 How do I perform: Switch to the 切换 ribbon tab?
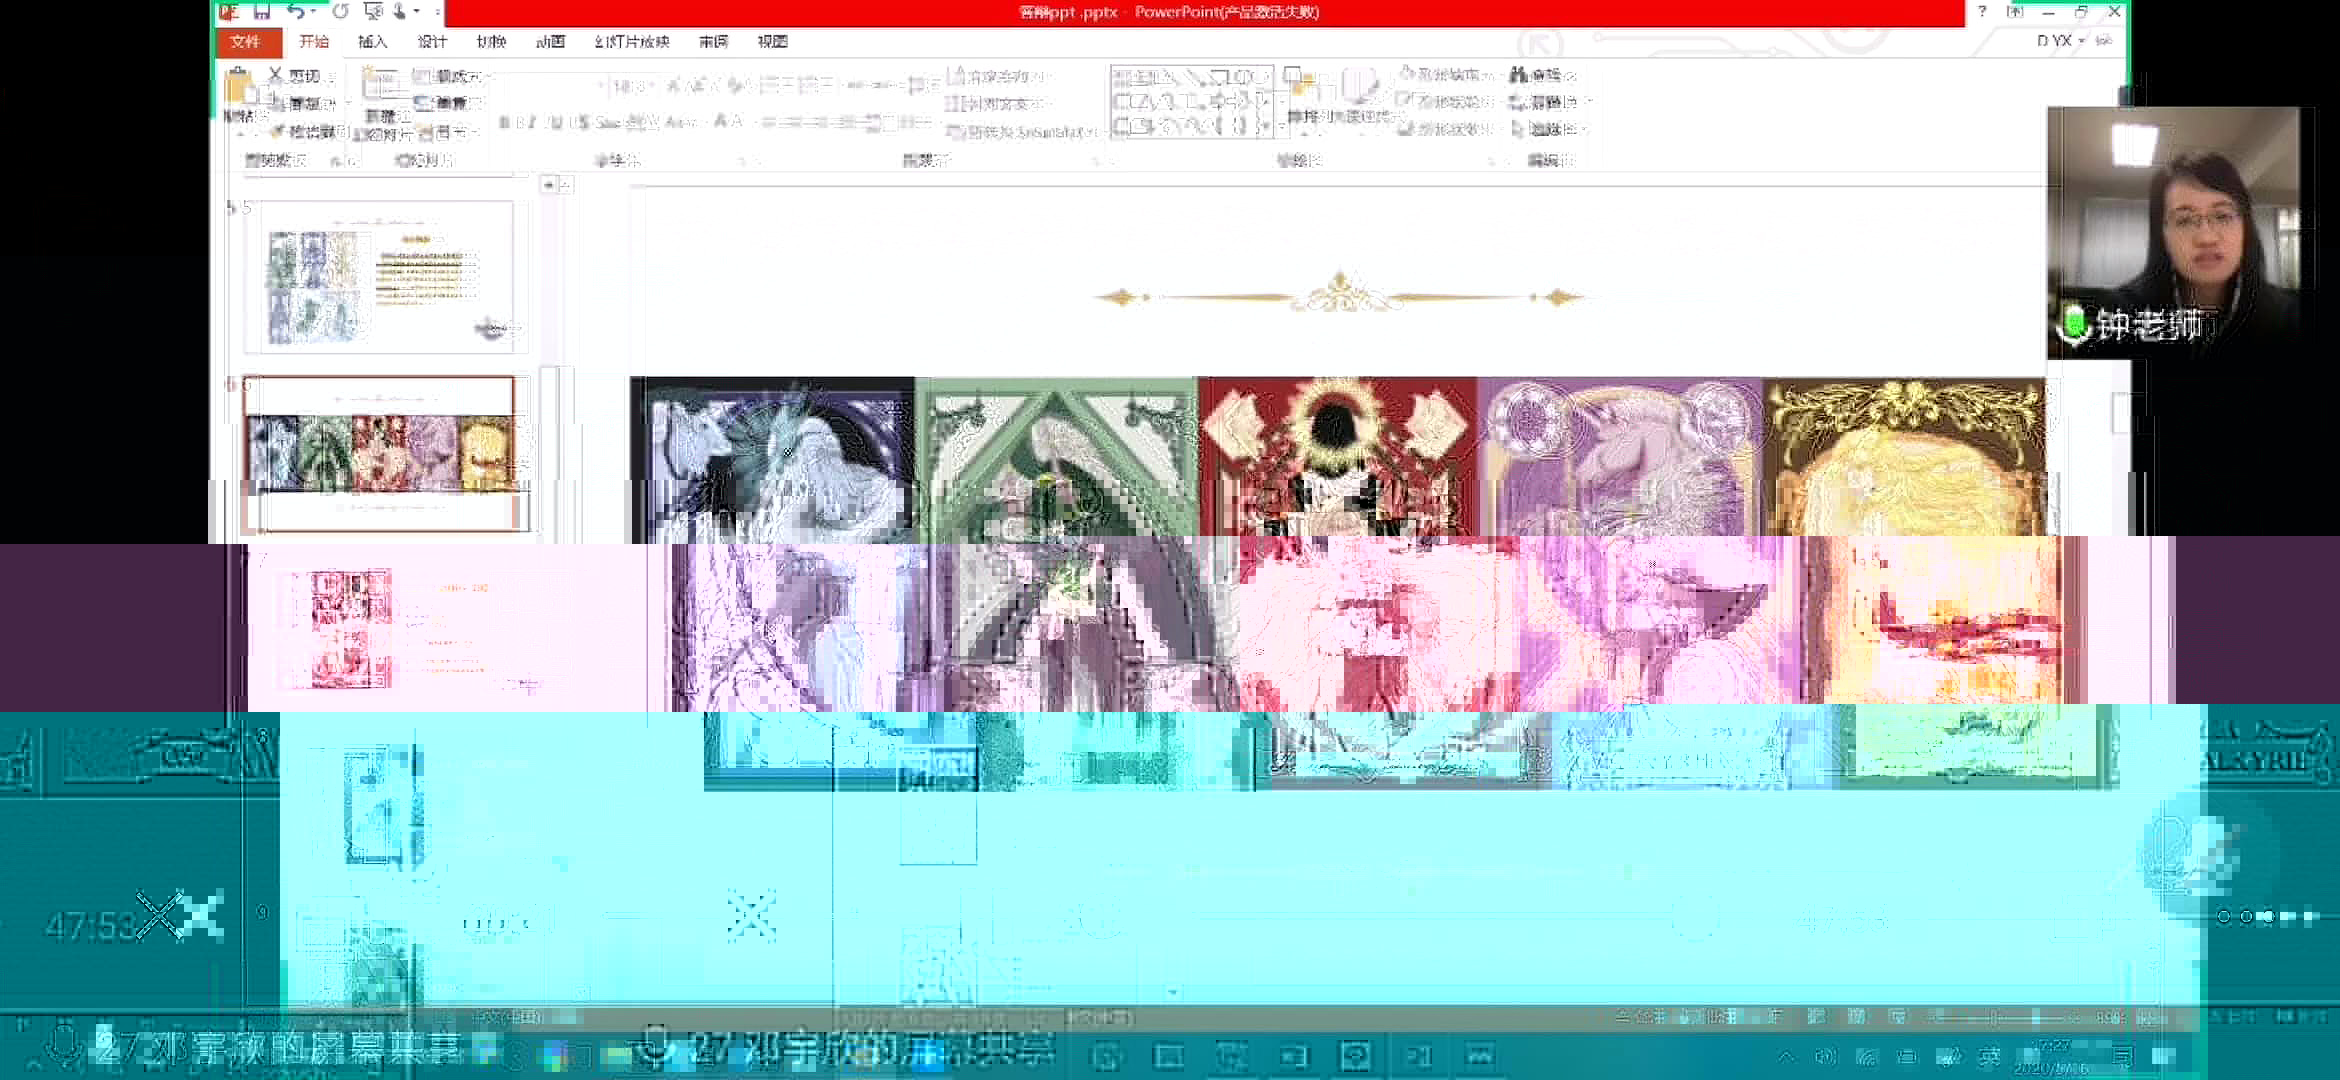tap(491, 42)
